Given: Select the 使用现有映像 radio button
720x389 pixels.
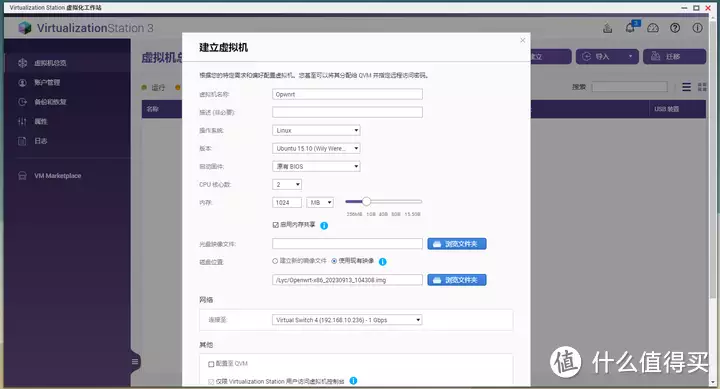Looking at the screenshot, I should click(334, 261).
